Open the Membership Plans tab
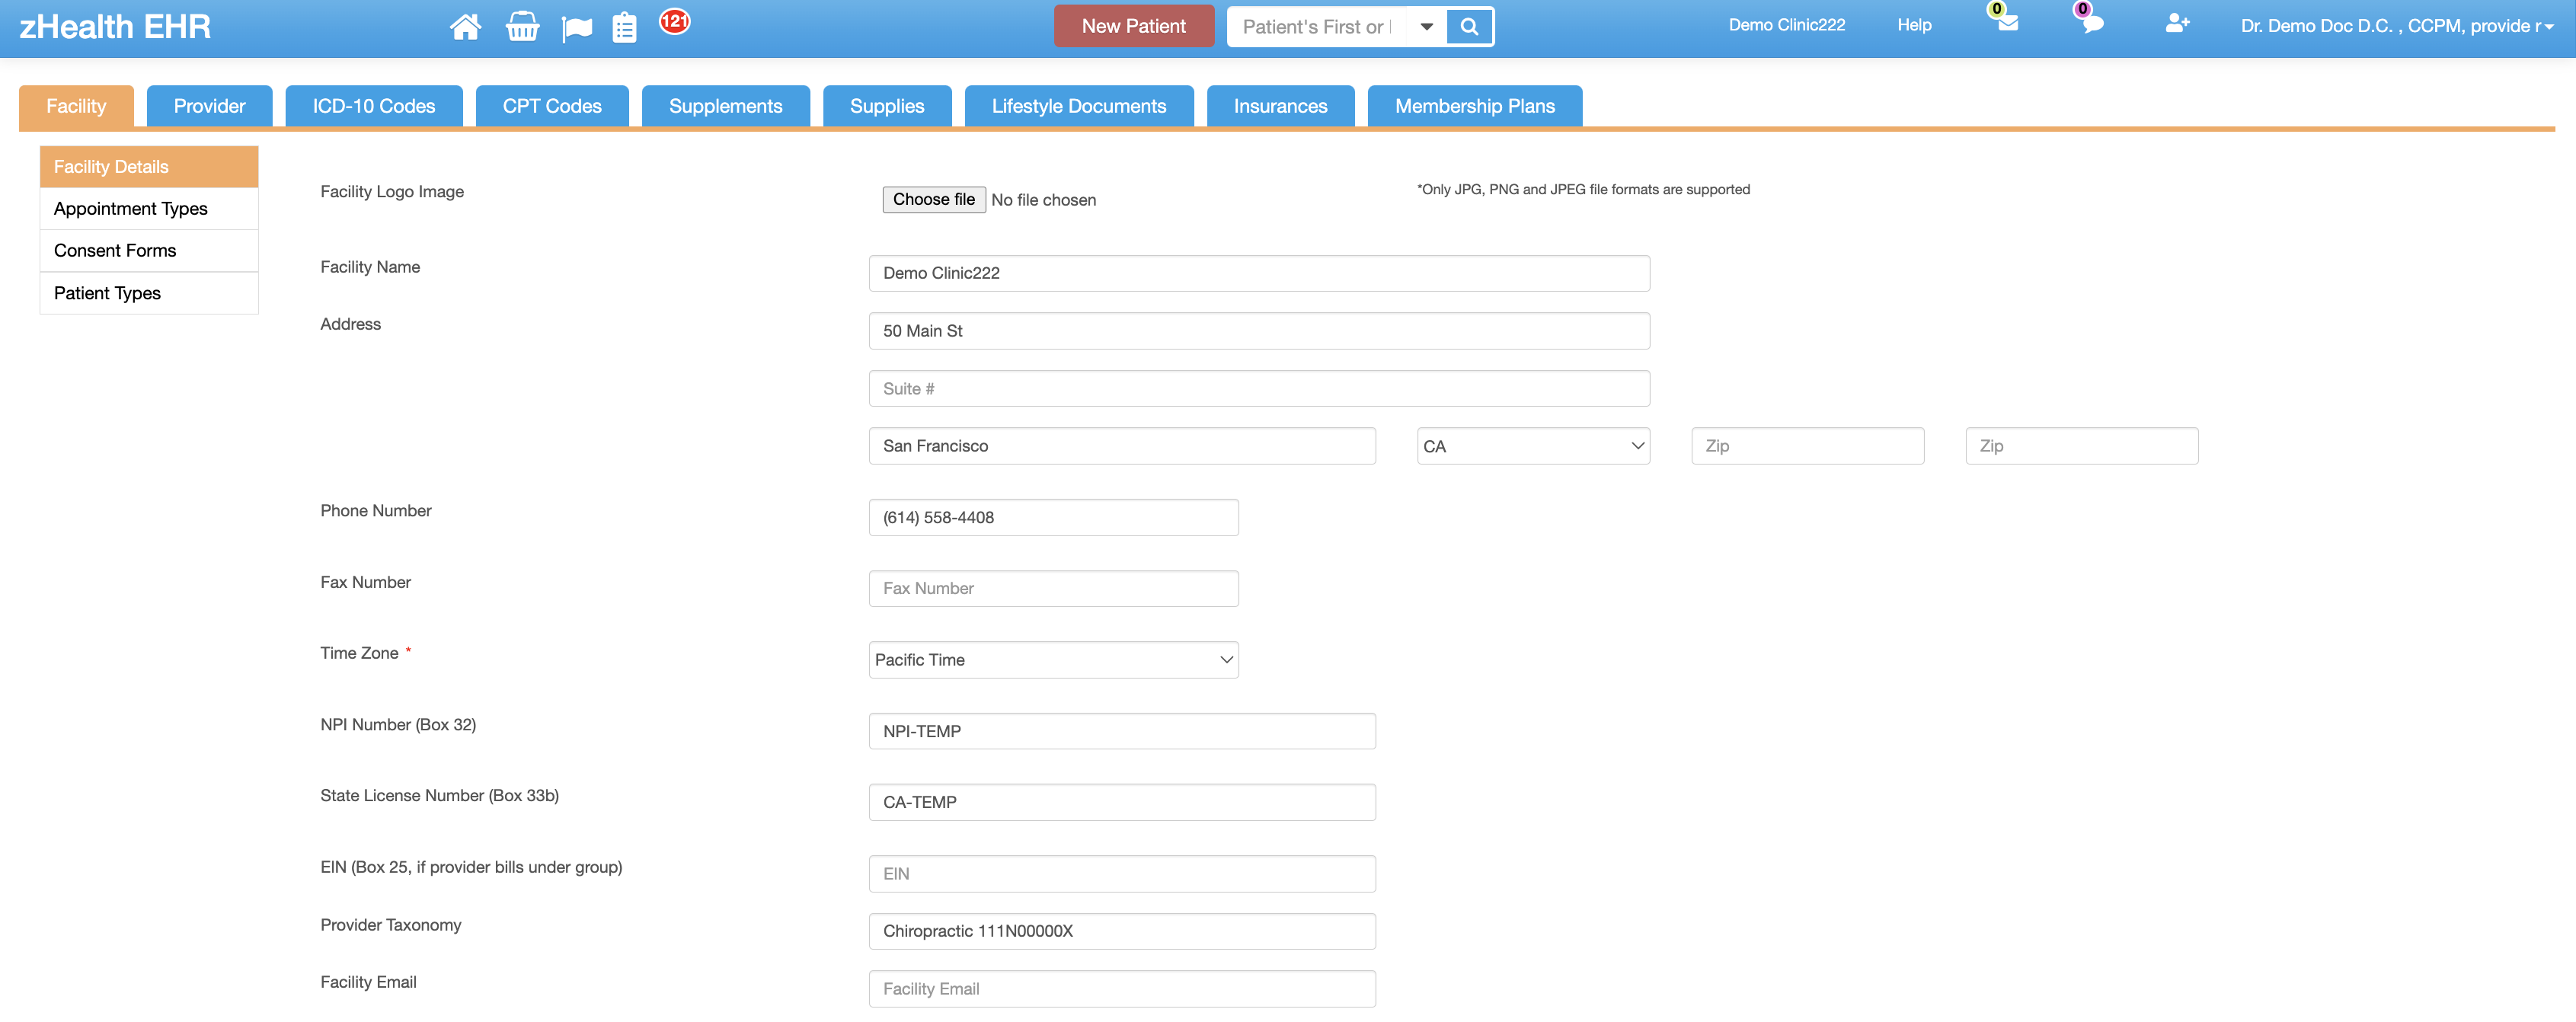Image resolution: width=2576 pixels, height=1022 pixels. pos(1475,106)
